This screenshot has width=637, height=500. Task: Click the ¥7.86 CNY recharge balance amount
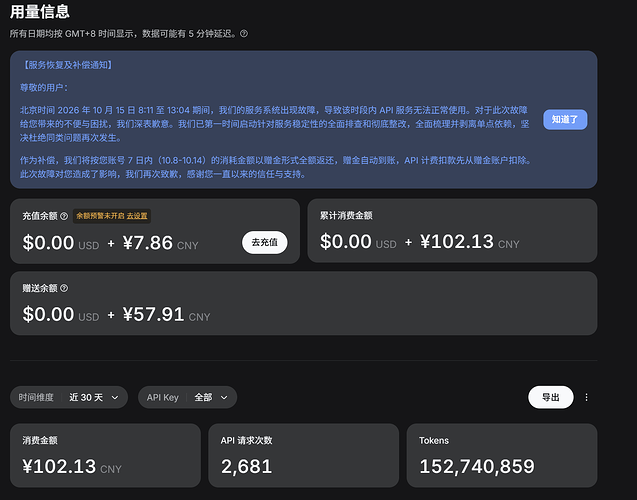pos(160,243)
